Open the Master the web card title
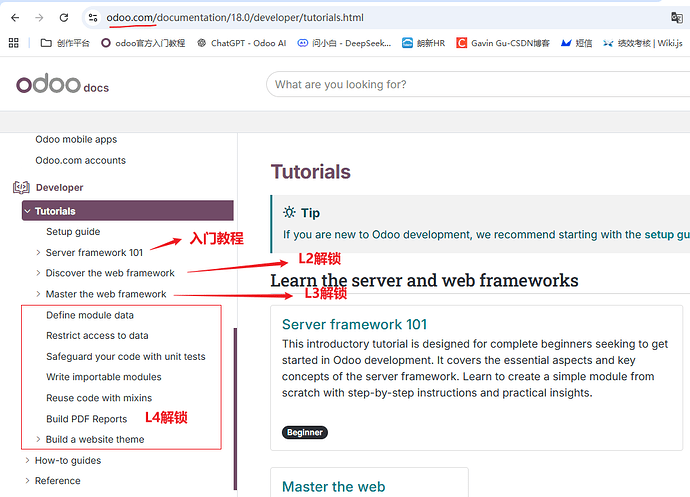This screenshot has height=497, width=690. coord(334,486)
